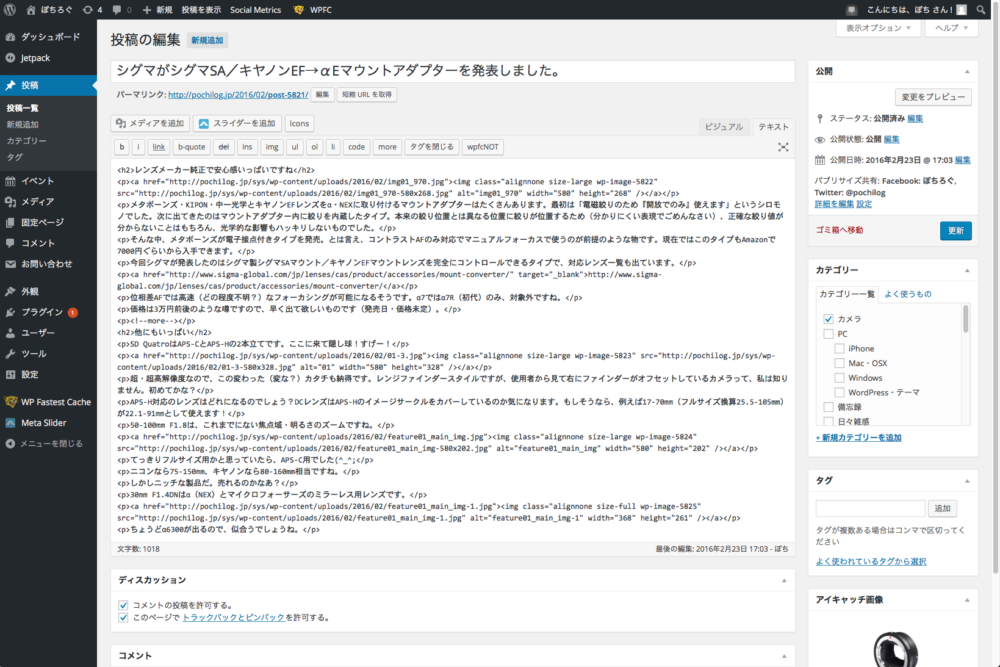The height and width of the screenshot is (667, 1000).
Task: Click the search icon in the admin bar
Action: [981, 8]
